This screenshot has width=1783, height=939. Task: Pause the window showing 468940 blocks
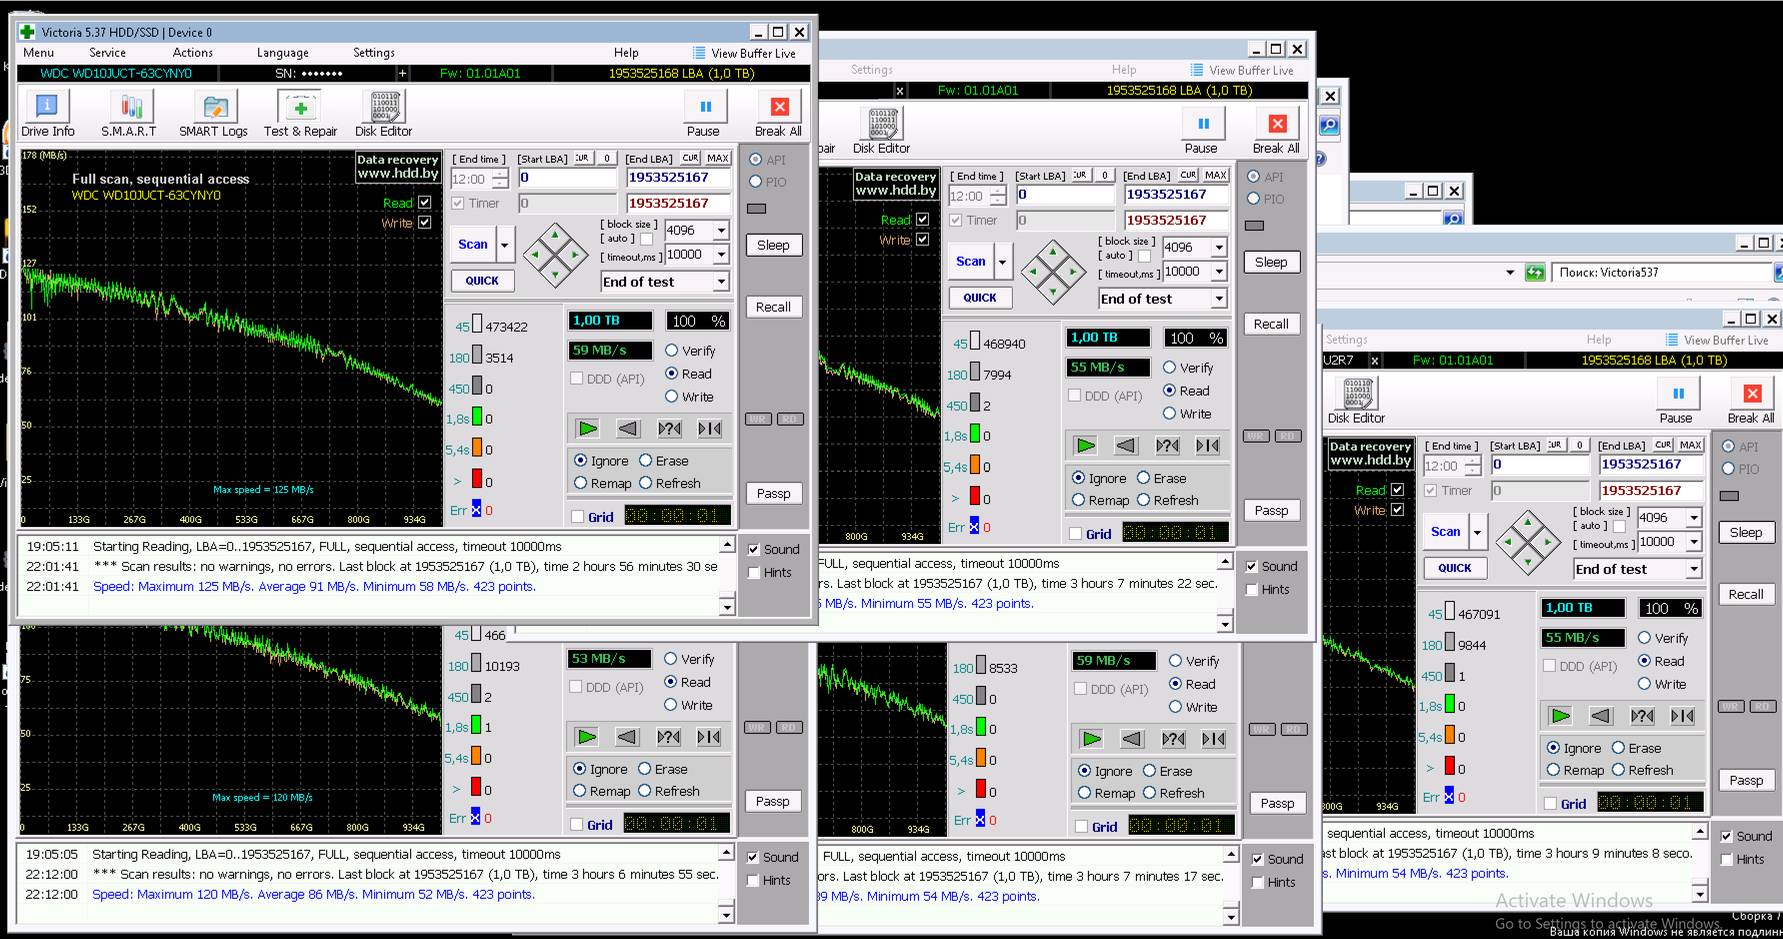point(1202,130)
